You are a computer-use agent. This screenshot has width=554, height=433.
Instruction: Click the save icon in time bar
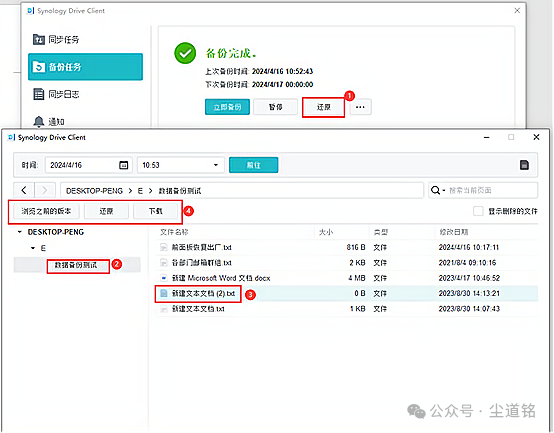click(x=524, y=165)
